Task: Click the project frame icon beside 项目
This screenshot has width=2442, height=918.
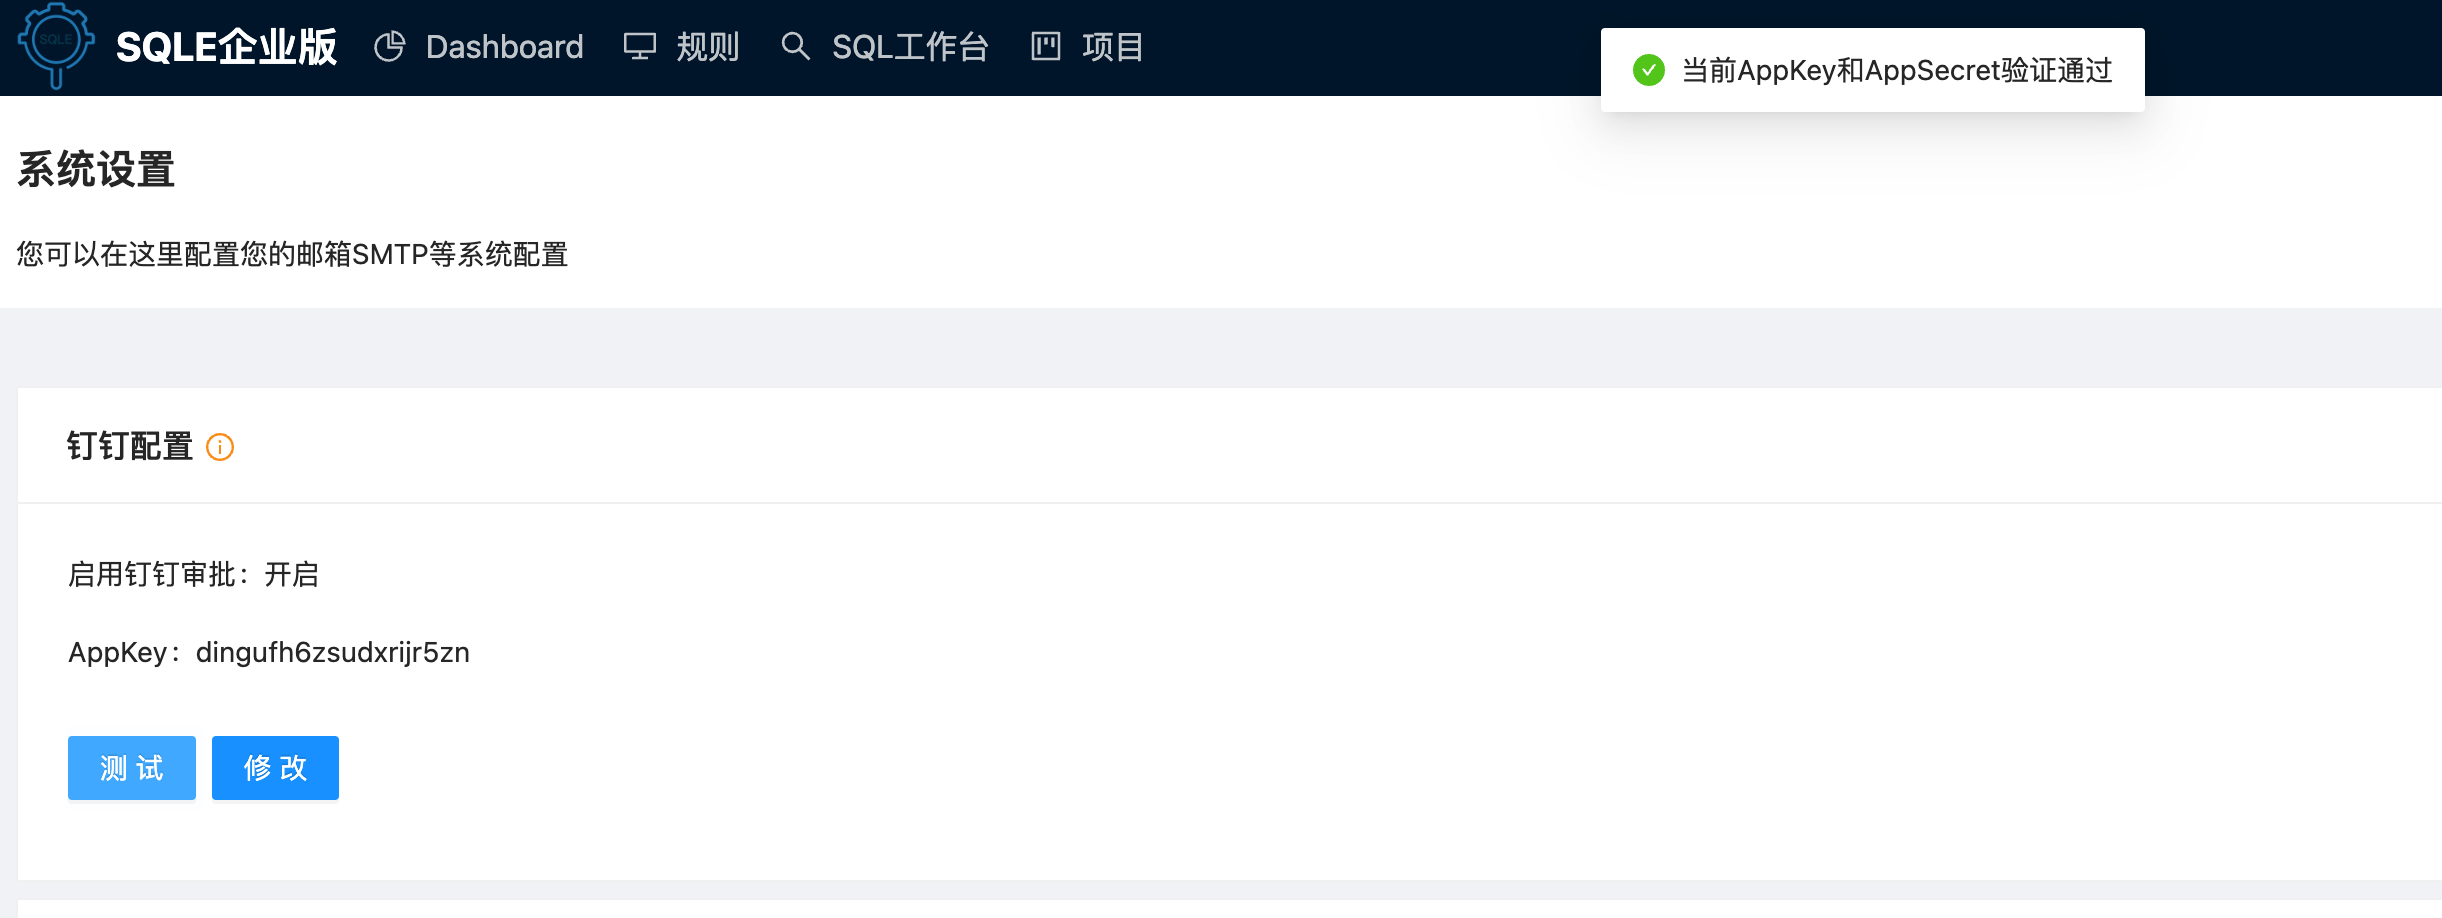Action: 1045,46
